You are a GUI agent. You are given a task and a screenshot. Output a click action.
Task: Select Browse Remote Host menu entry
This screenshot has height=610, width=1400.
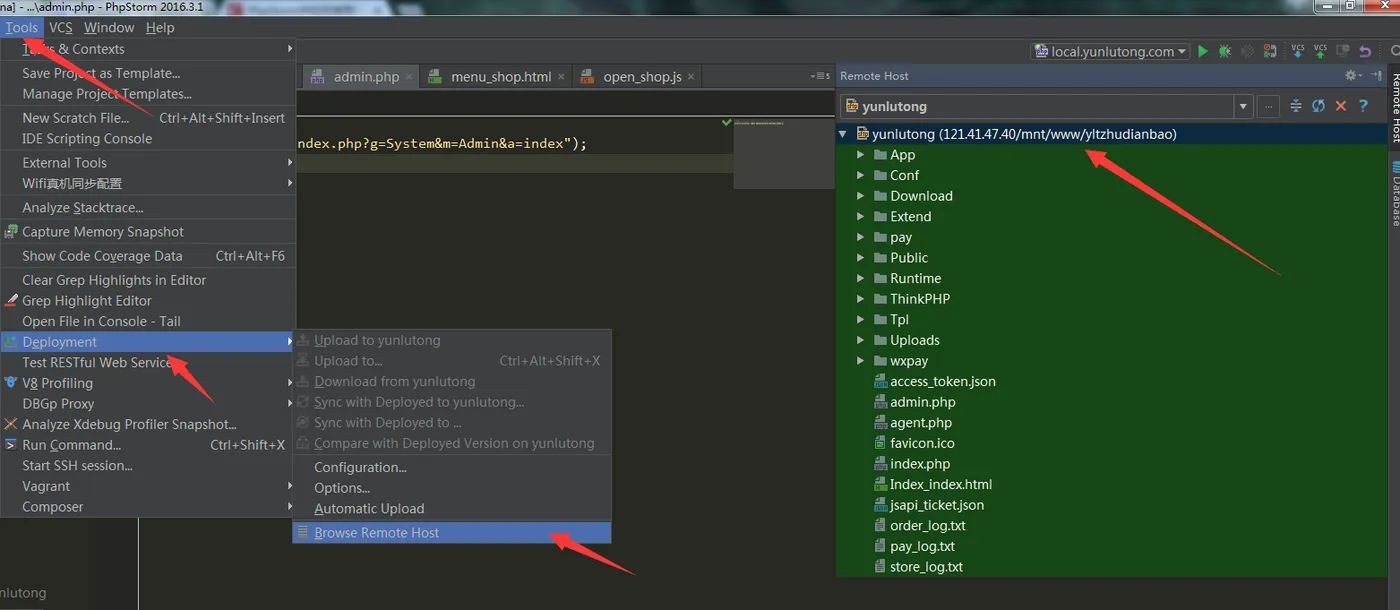click(452, 533)
